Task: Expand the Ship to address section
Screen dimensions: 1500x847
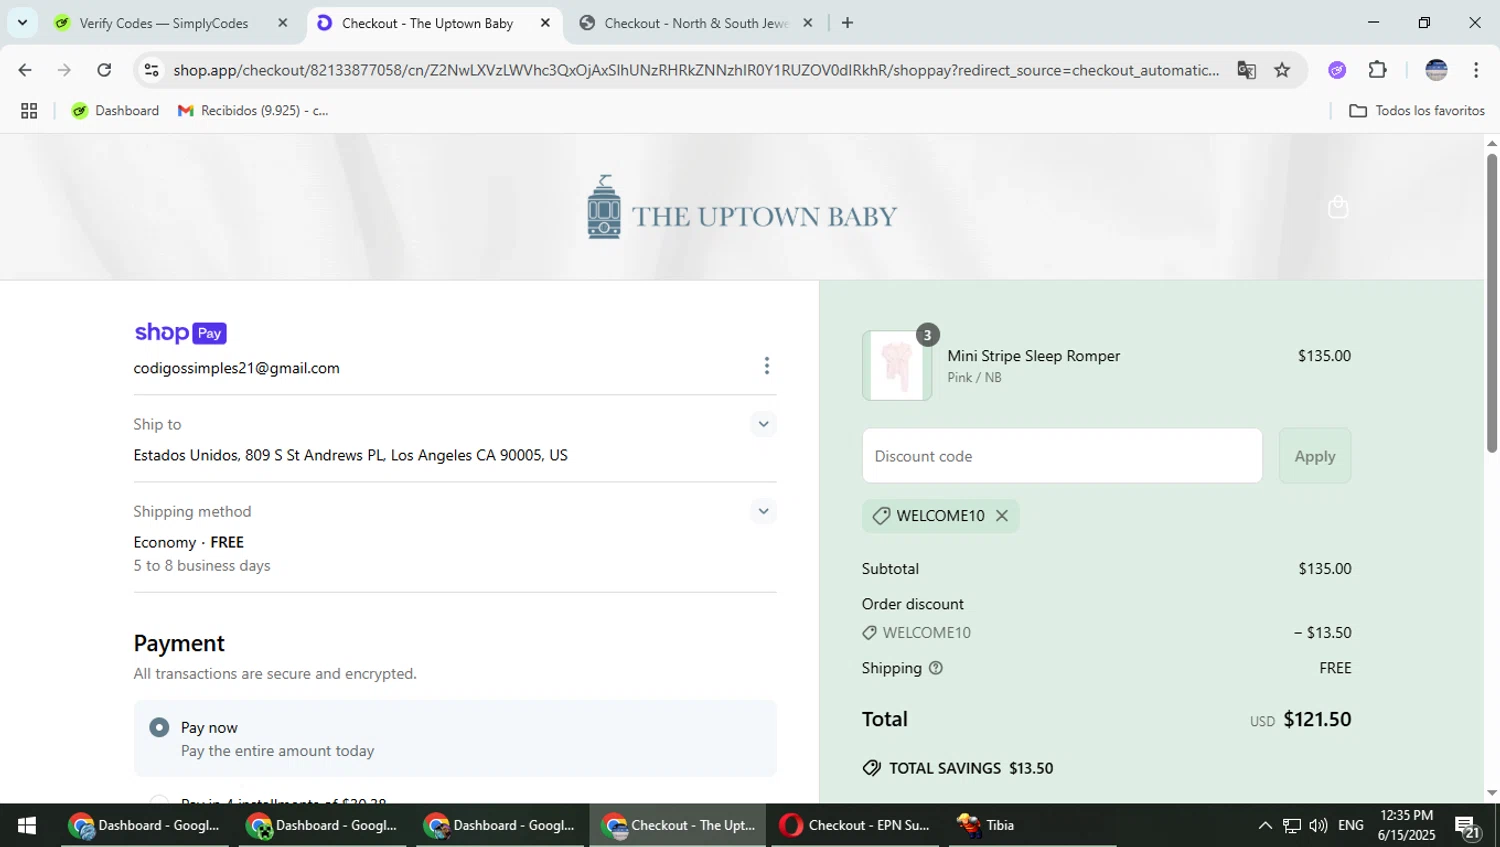Action: point(763,424)
